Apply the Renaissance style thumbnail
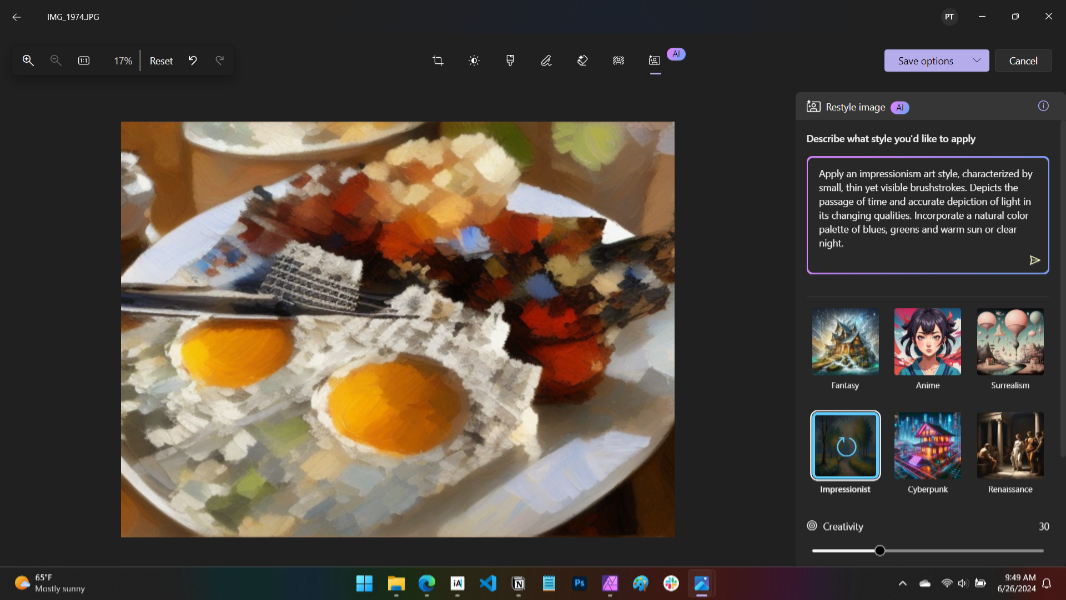The height and width of the screenshot is (600, 1066). click(1010, 445)
